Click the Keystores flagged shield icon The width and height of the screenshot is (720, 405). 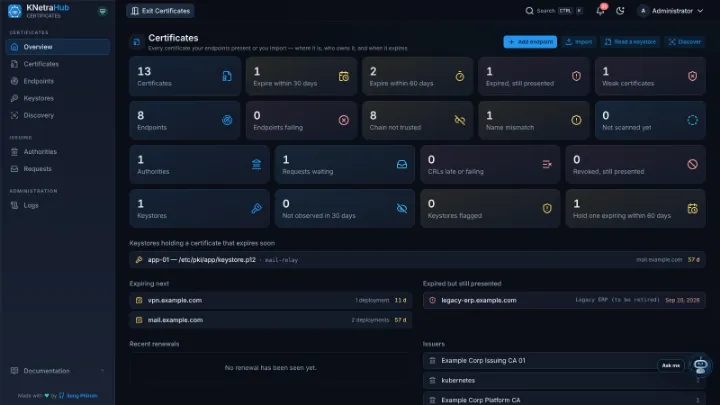[547, 208]
